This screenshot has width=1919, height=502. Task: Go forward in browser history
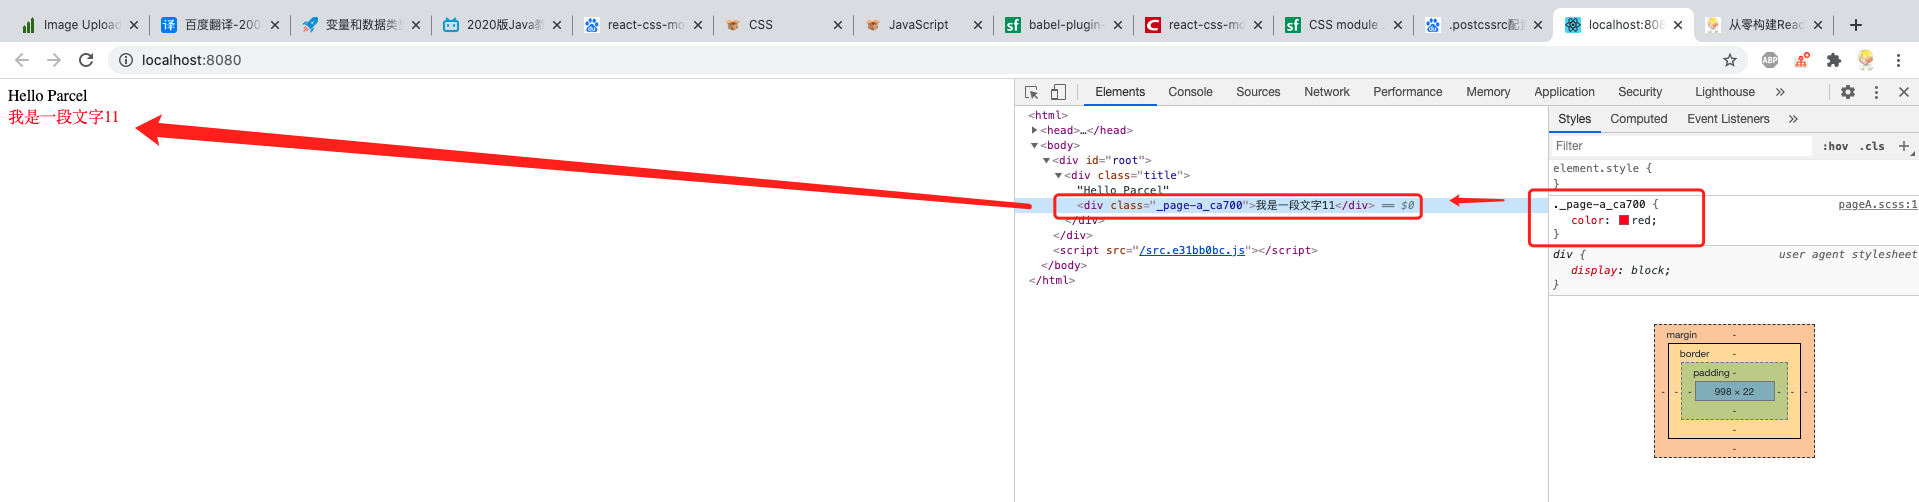54,60
